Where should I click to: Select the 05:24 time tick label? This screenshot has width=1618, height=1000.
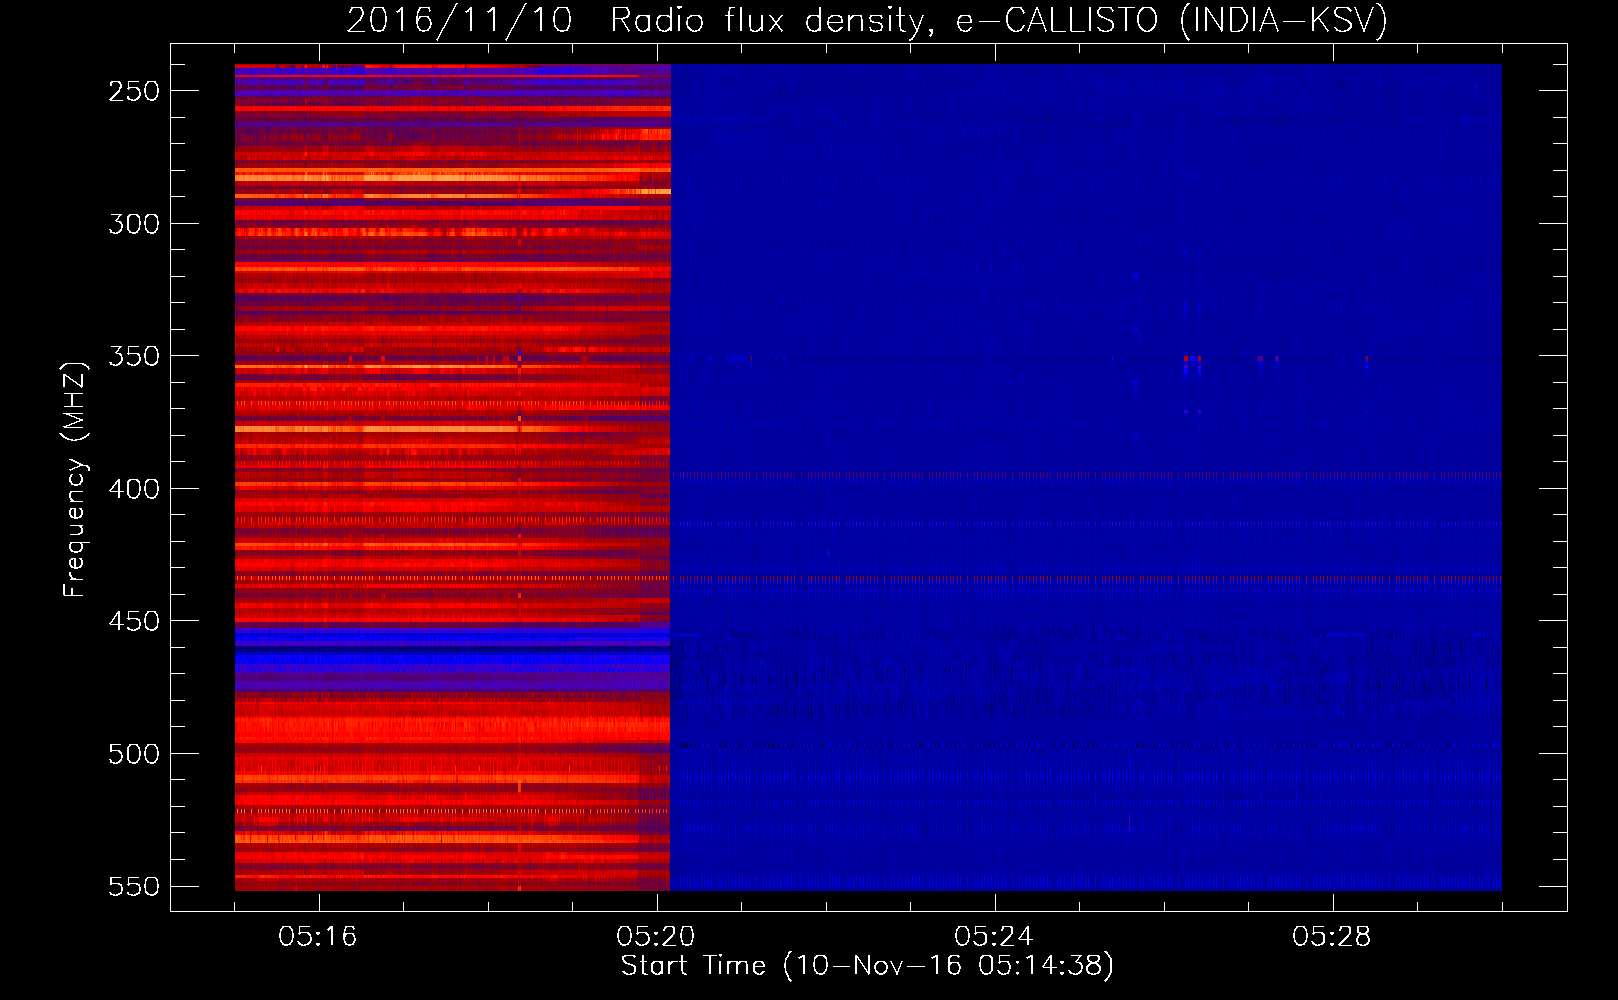(994, 937)
